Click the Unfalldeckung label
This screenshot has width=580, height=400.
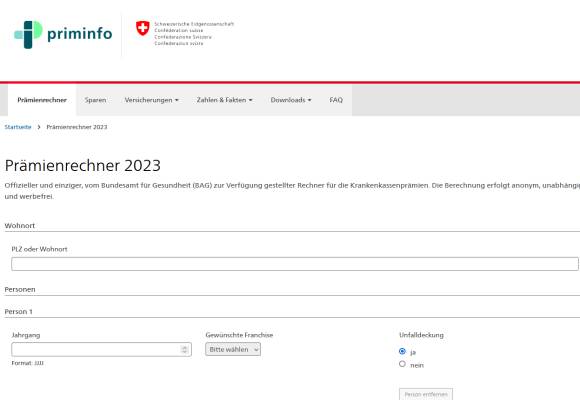point(421,335)
